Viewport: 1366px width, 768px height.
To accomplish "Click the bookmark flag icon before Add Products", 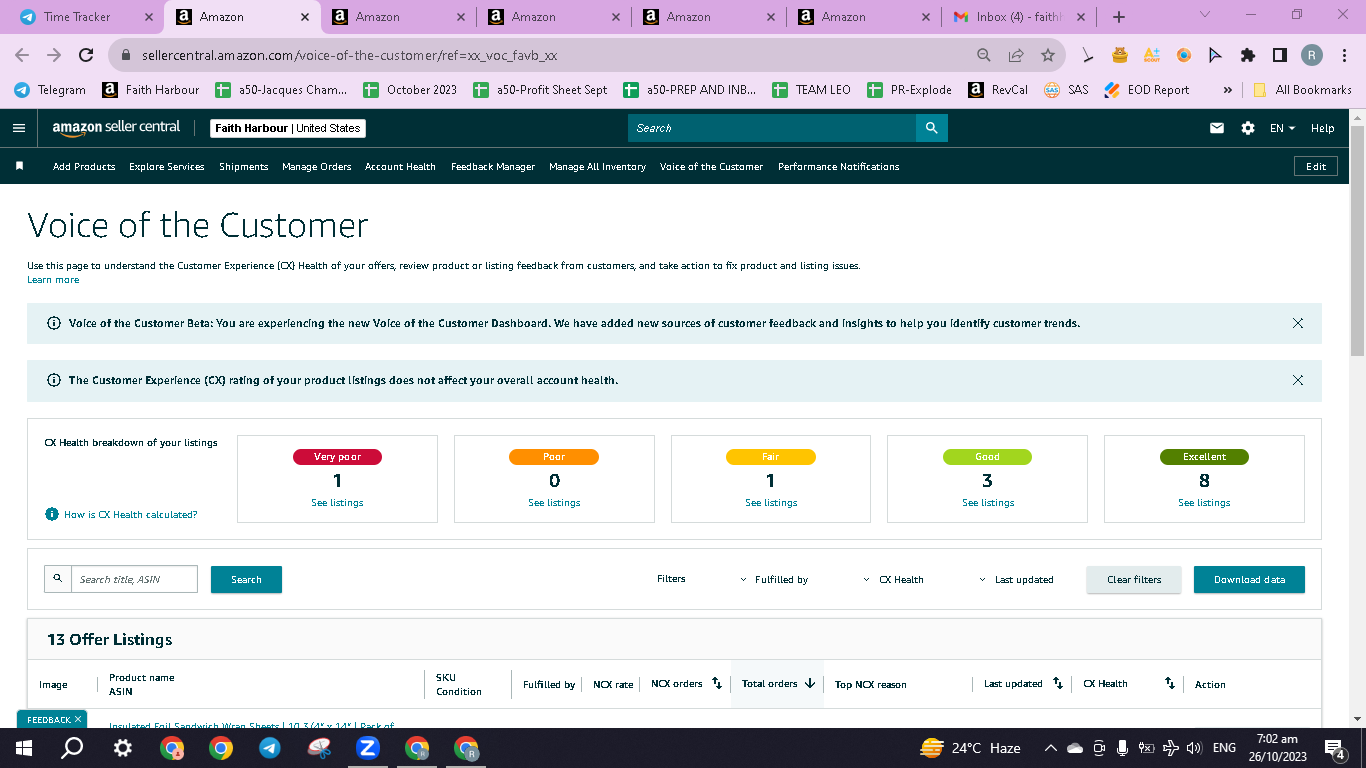I will [19, 166].
